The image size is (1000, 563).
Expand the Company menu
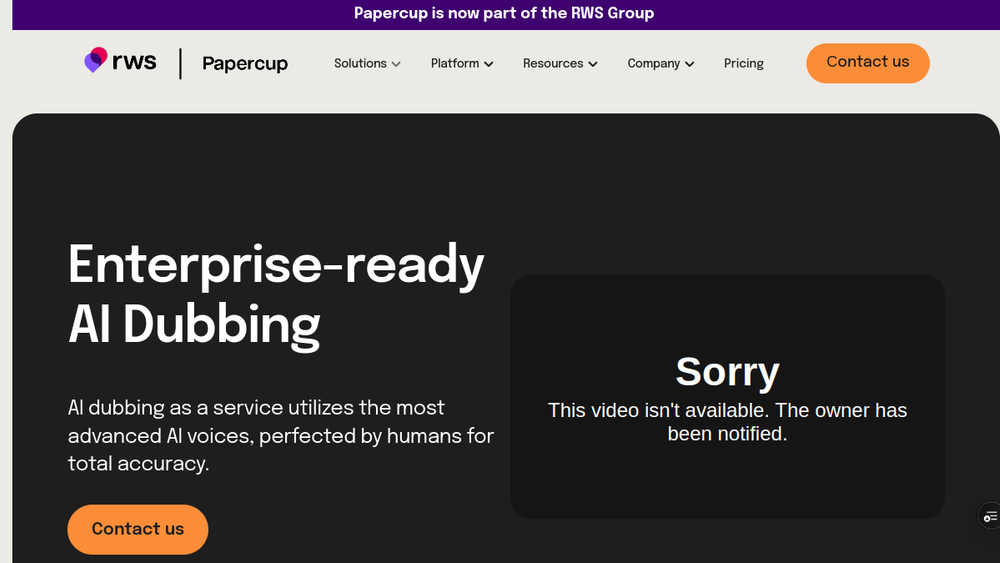pyautogui.click(x=661, y=63)
